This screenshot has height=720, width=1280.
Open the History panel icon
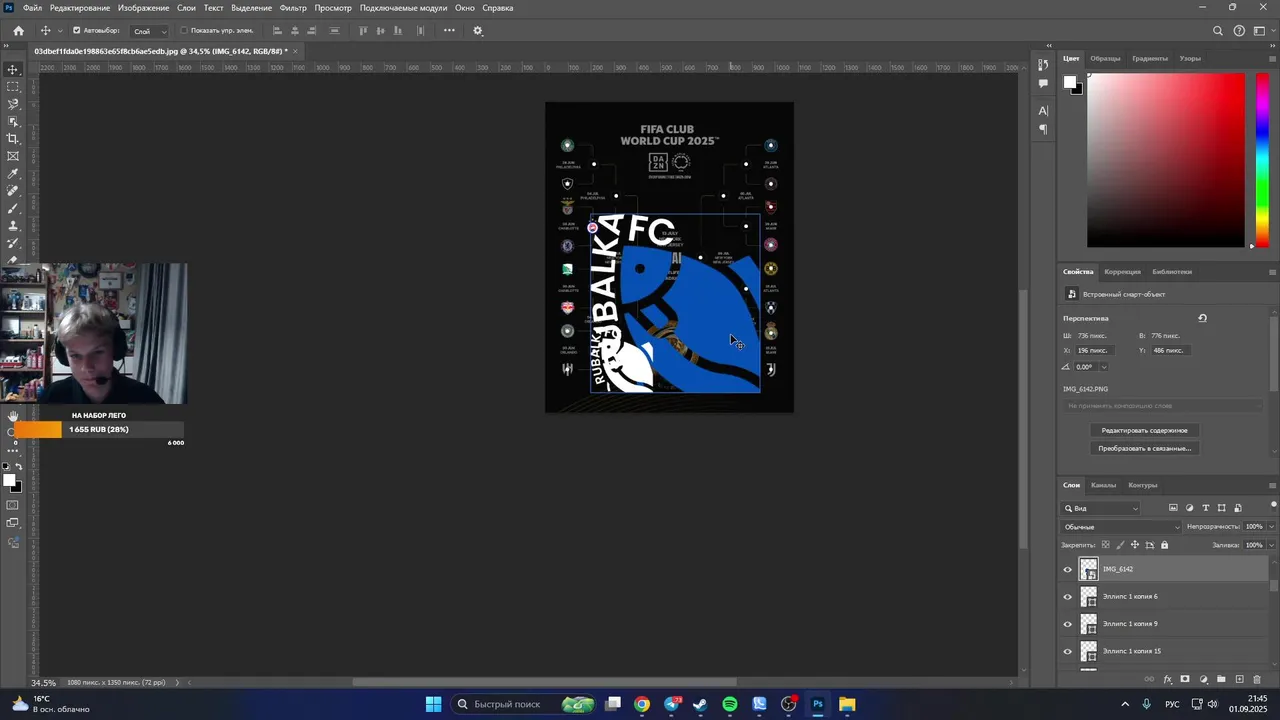tap(1043, 66)
